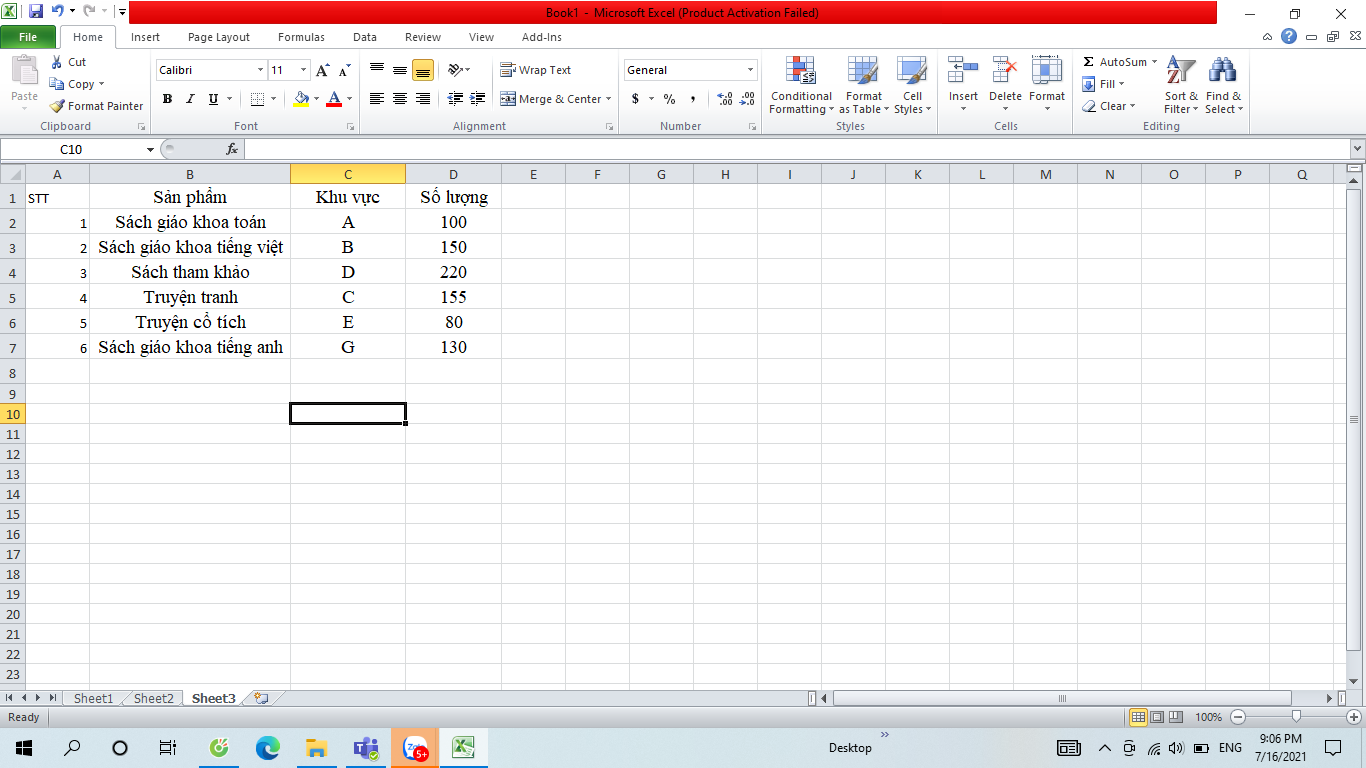This screenshot has width=1366, height=768.
Task: Switch to Page Layout view in status bar
Action: point(1157,717)
